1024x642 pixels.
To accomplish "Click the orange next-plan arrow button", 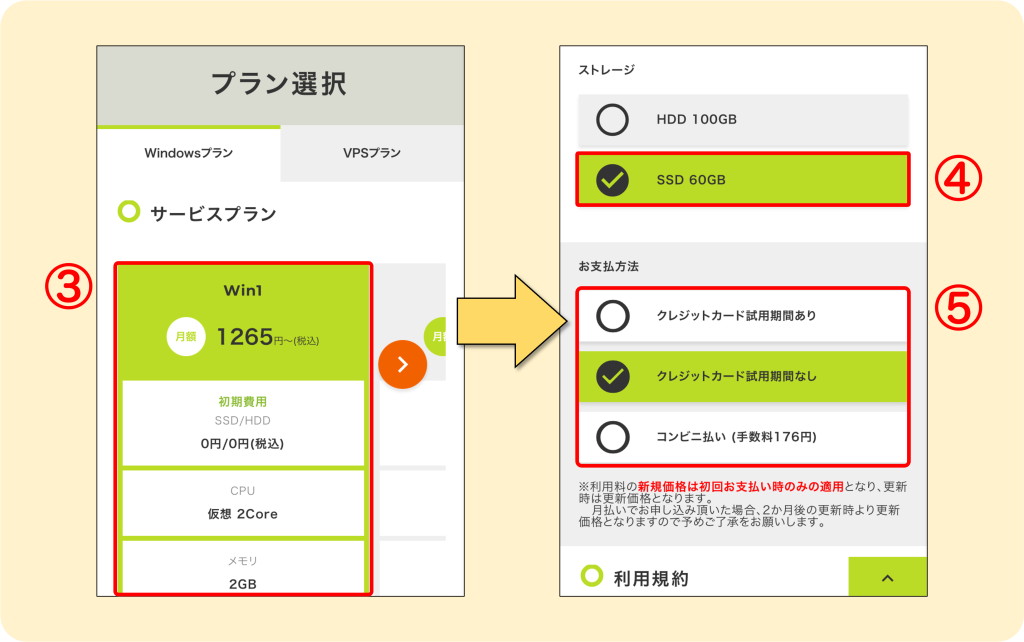I will (402, 364).
